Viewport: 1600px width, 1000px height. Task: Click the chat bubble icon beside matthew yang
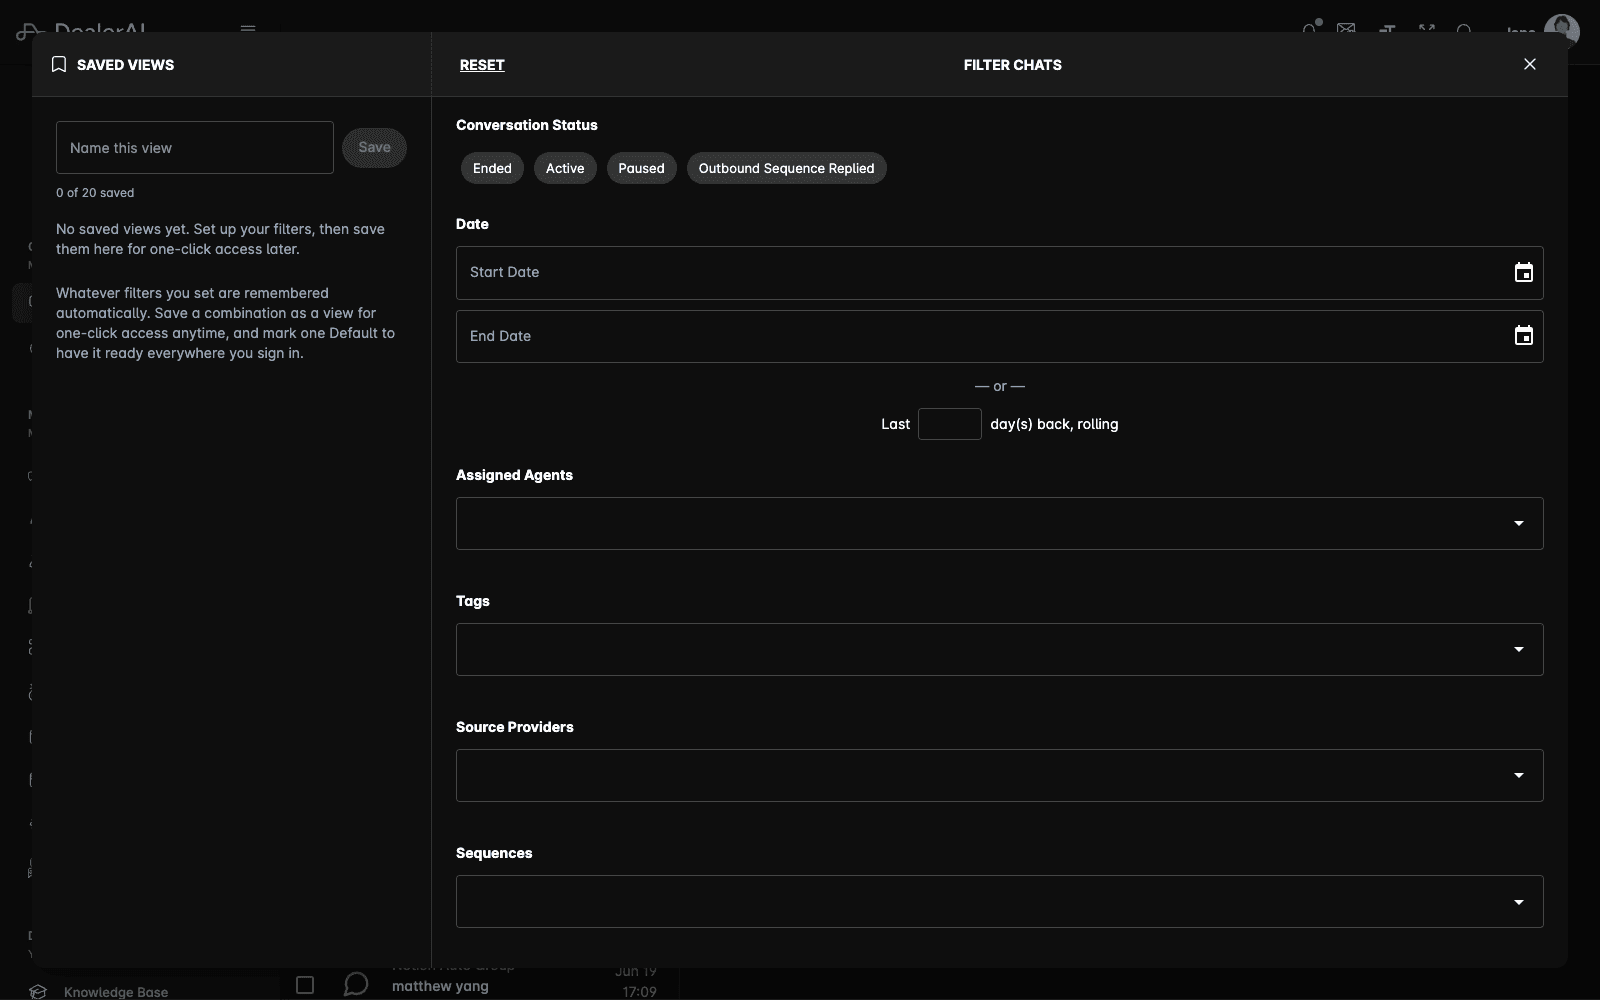[355, 985]
